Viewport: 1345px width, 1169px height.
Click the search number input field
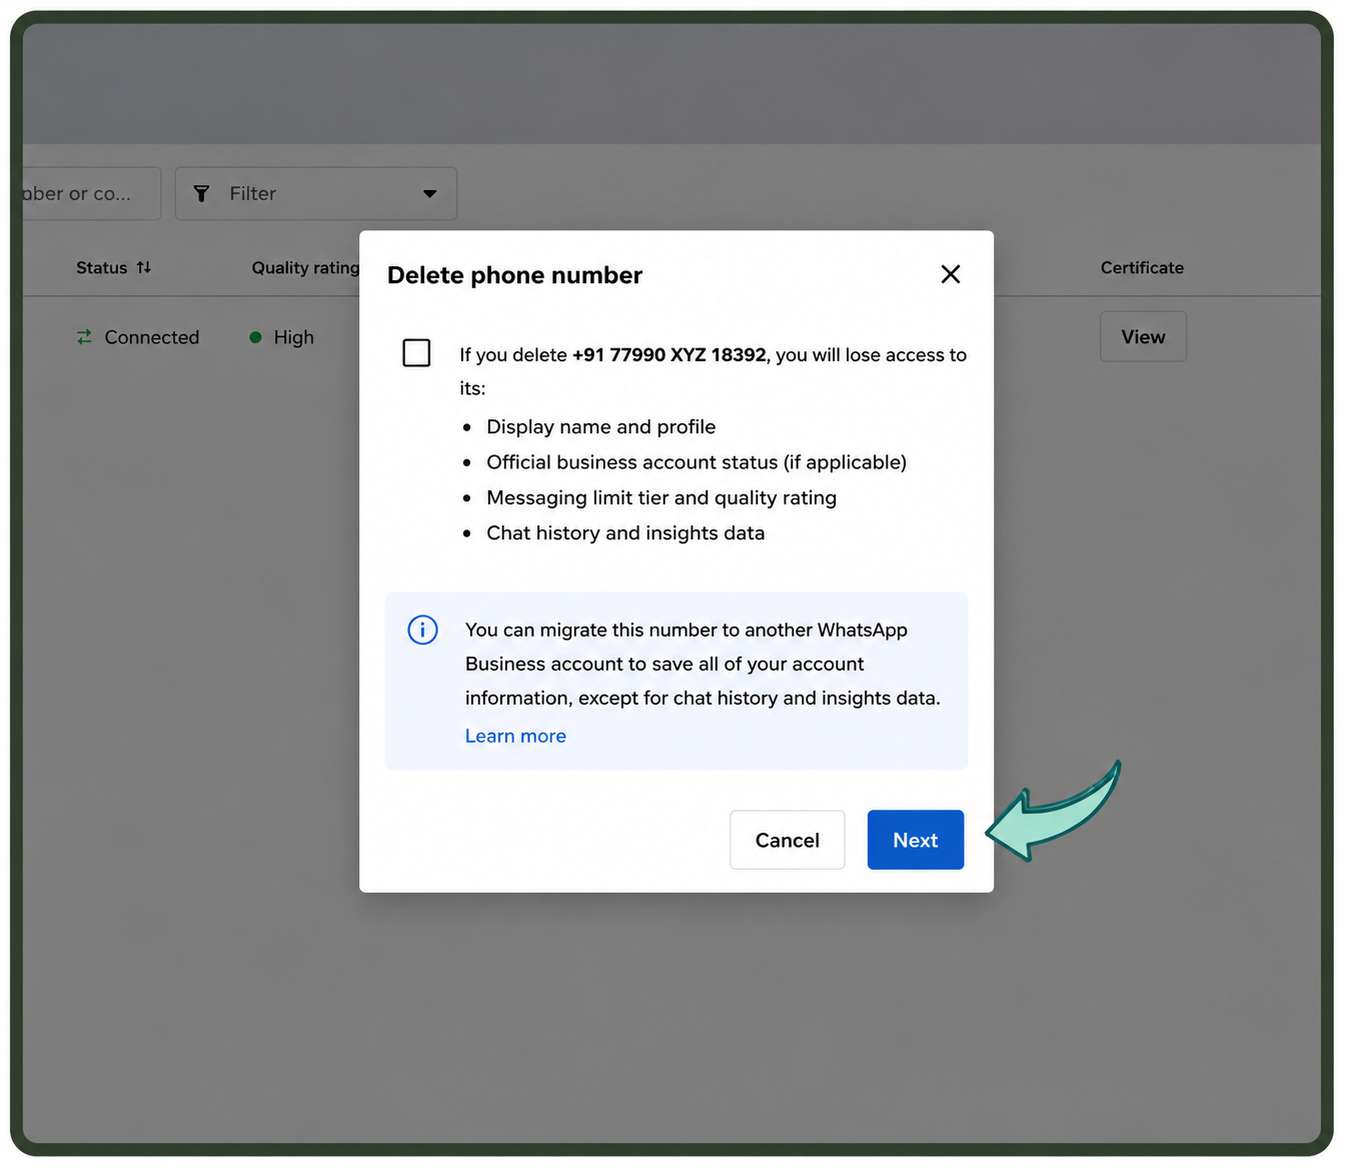[90, 193]
